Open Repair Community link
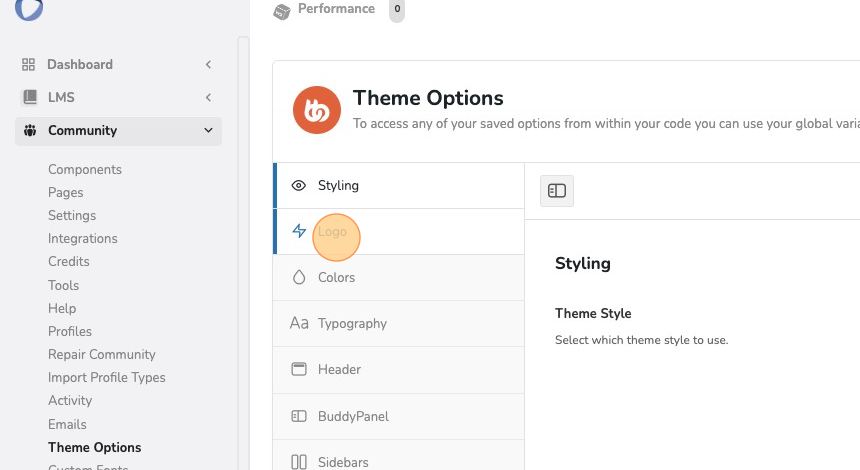Screen dimensions: 860x470 [101, 354]
